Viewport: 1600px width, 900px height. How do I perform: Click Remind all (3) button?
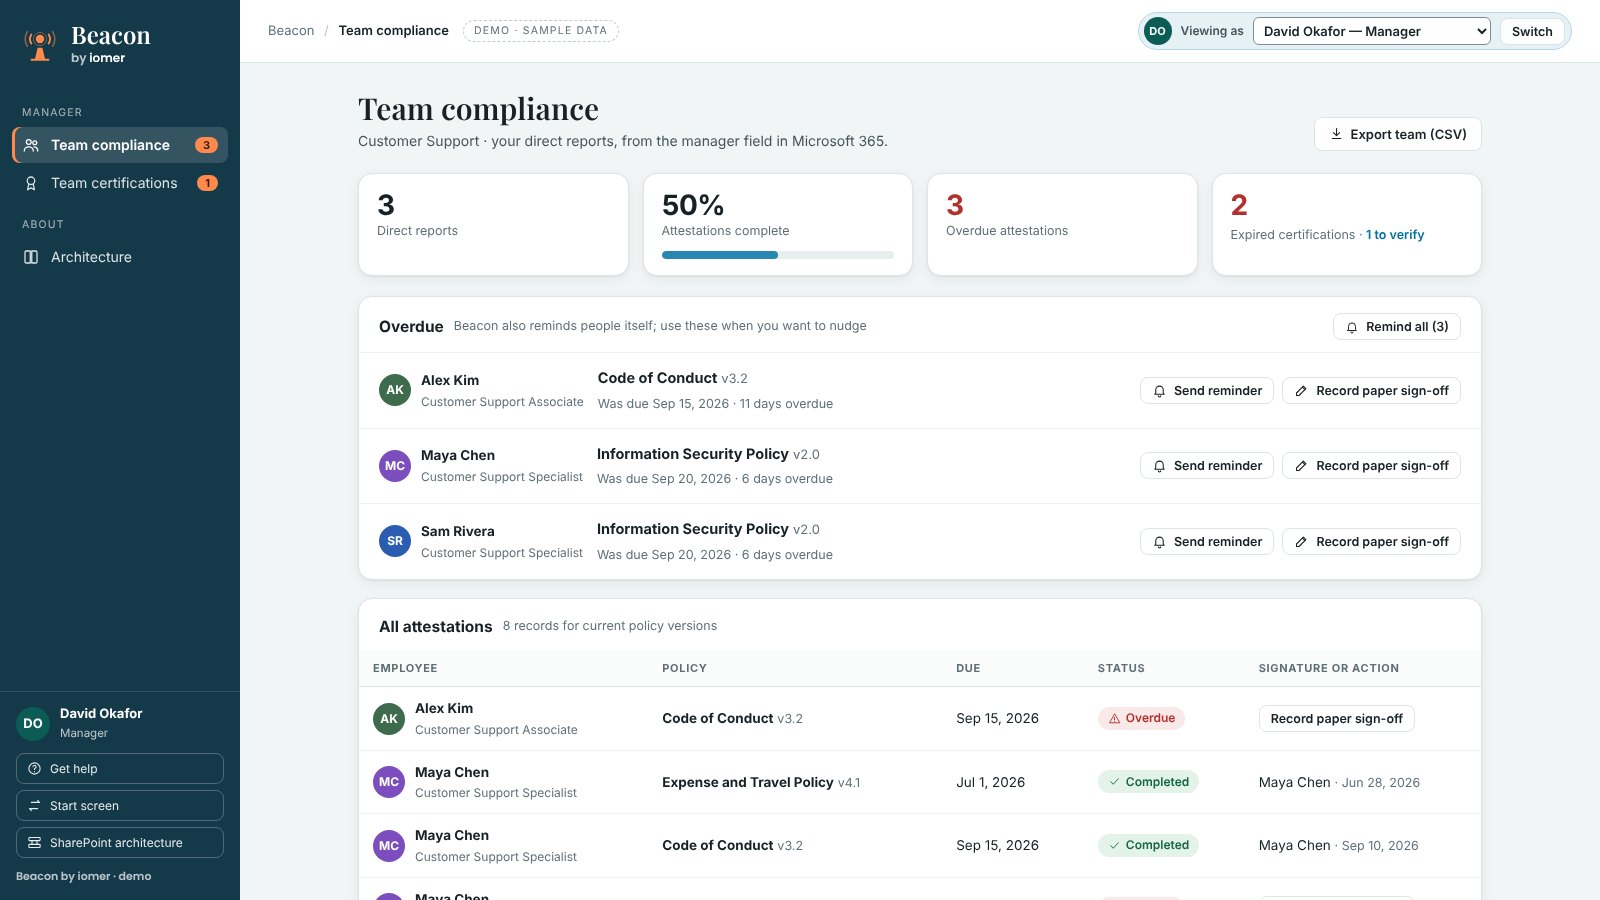coord(1396,327)
